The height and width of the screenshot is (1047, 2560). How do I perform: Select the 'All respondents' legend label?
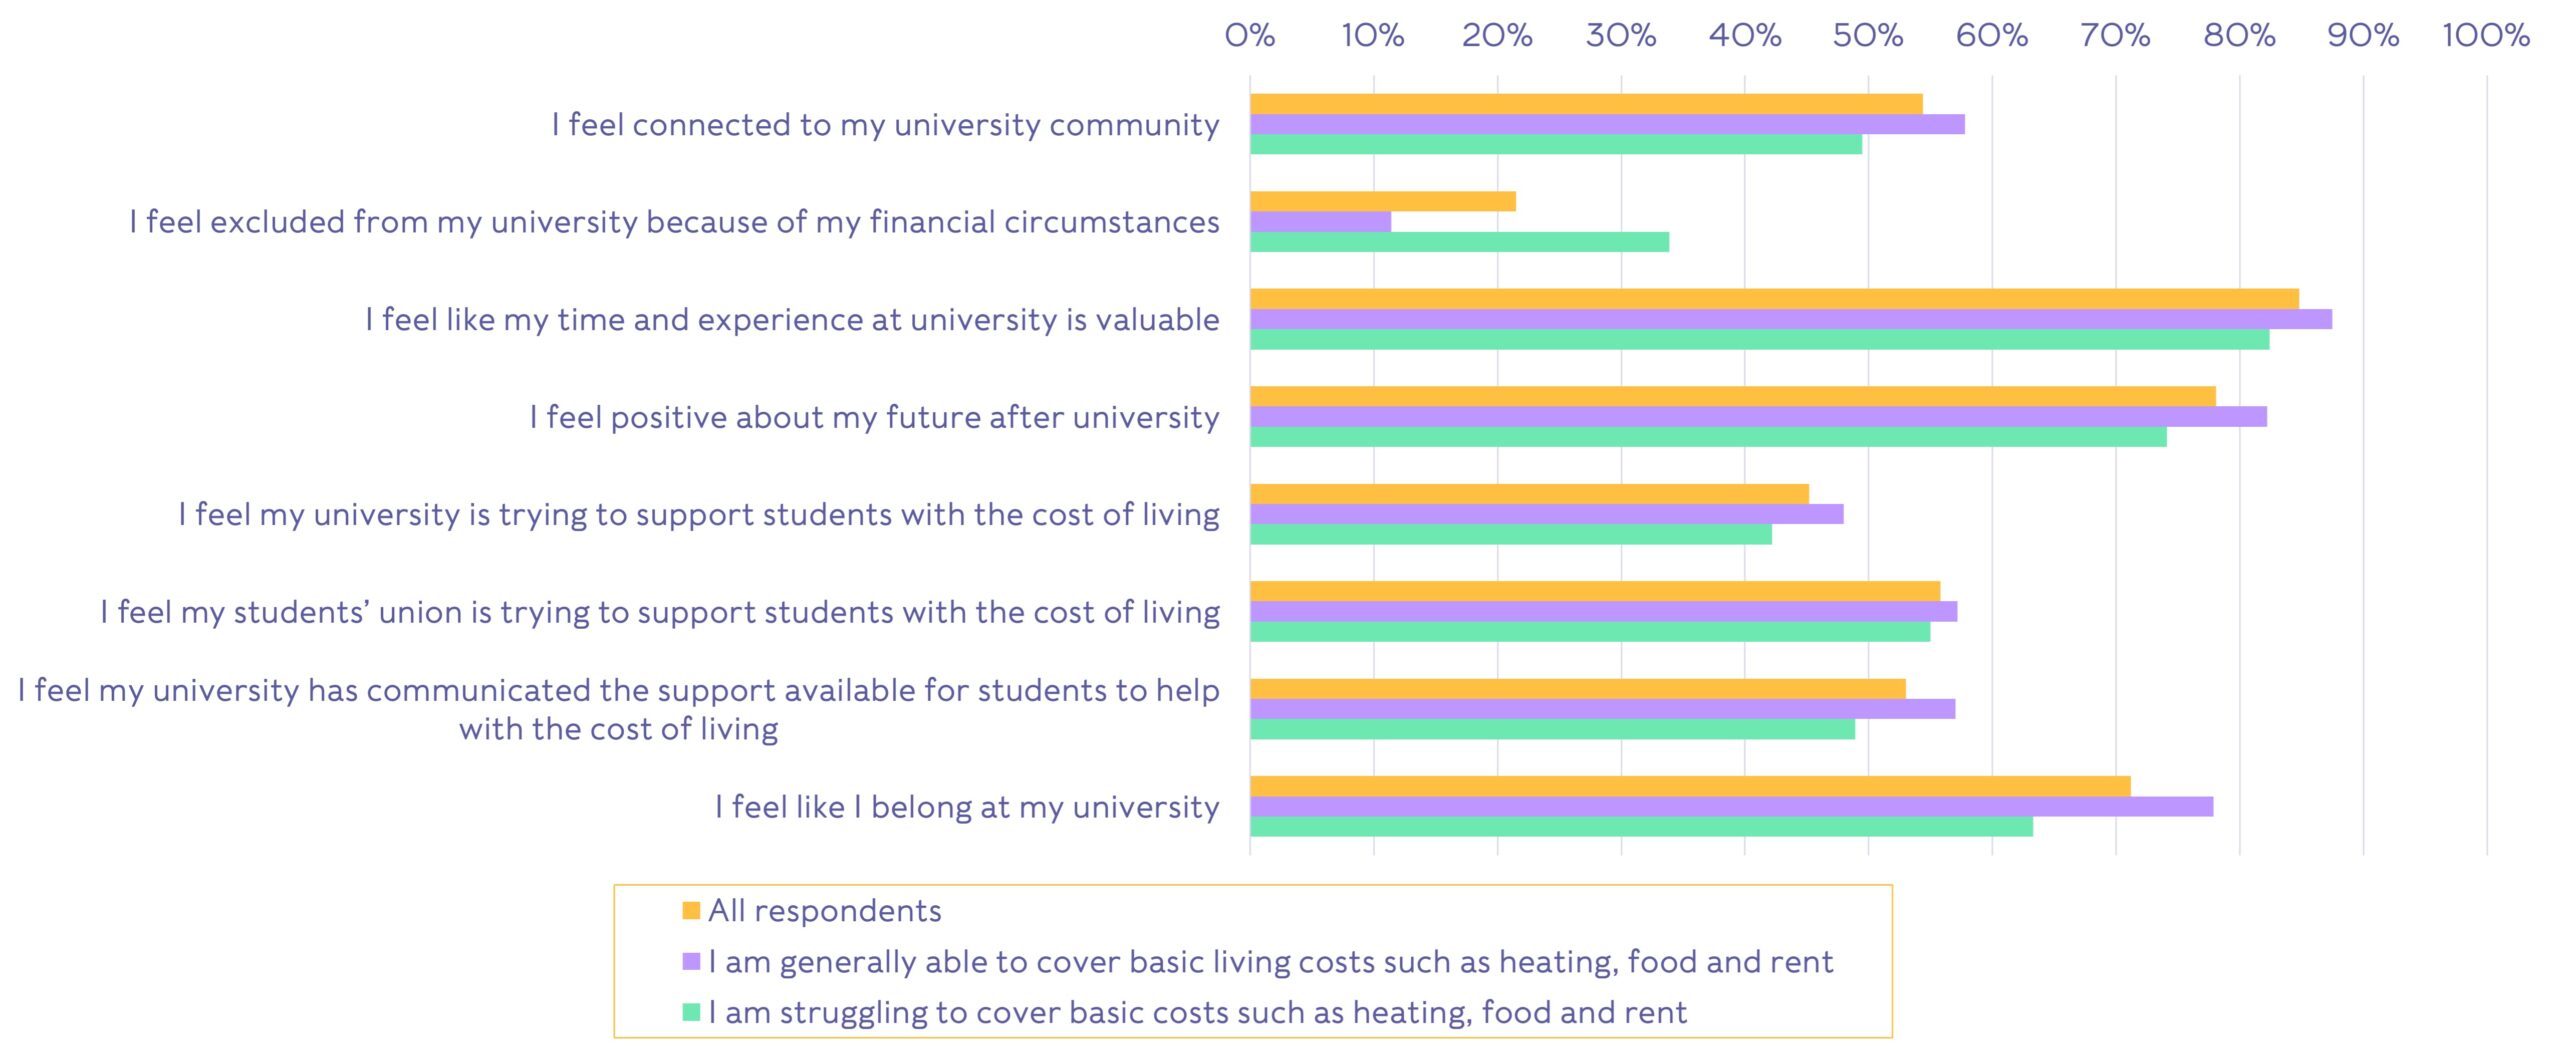click(825, 910)
